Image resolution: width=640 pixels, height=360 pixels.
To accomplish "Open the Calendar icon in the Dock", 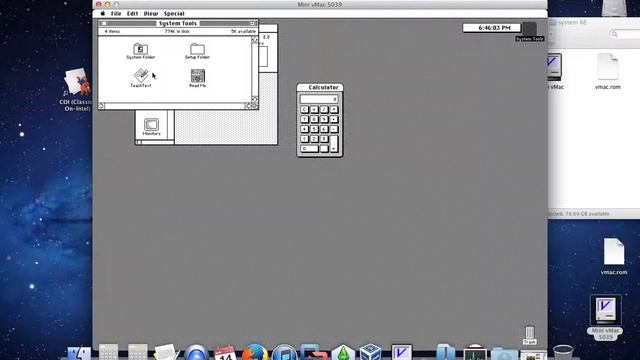I will click(225, 353).
